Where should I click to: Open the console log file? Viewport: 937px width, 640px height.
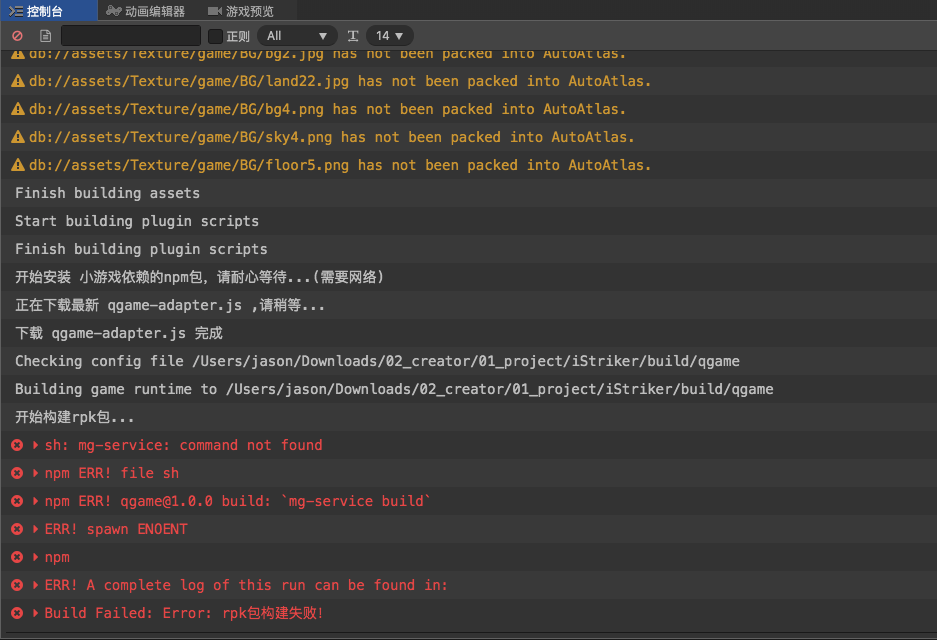[45, 36]
